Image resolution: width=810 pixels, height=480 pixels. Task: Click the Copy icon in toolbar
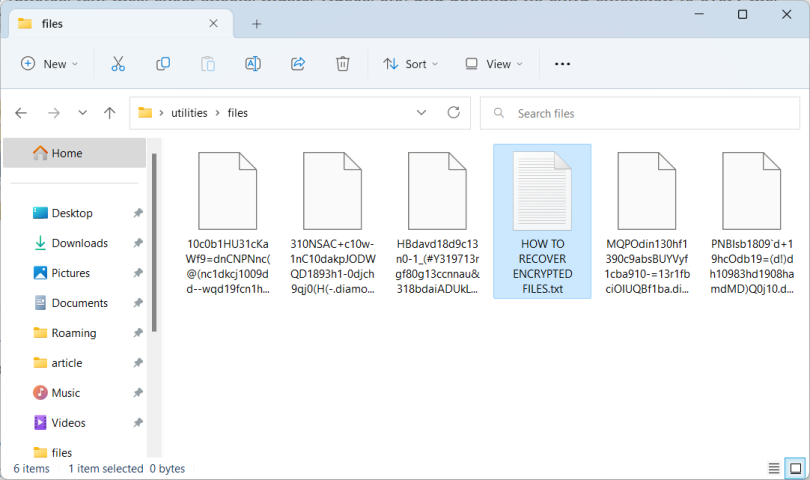pyautogui.click(x=163, y=64)
